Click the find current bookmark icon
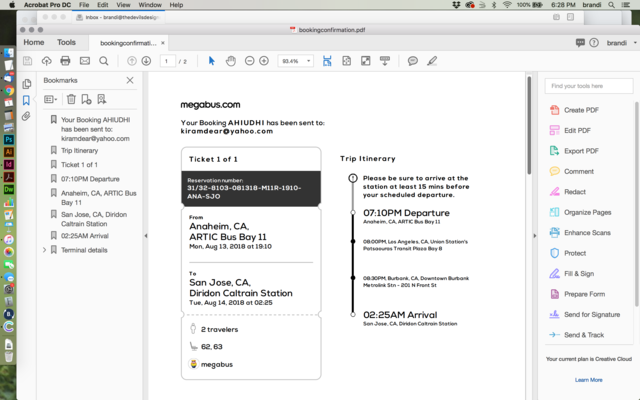 [102, 99]
